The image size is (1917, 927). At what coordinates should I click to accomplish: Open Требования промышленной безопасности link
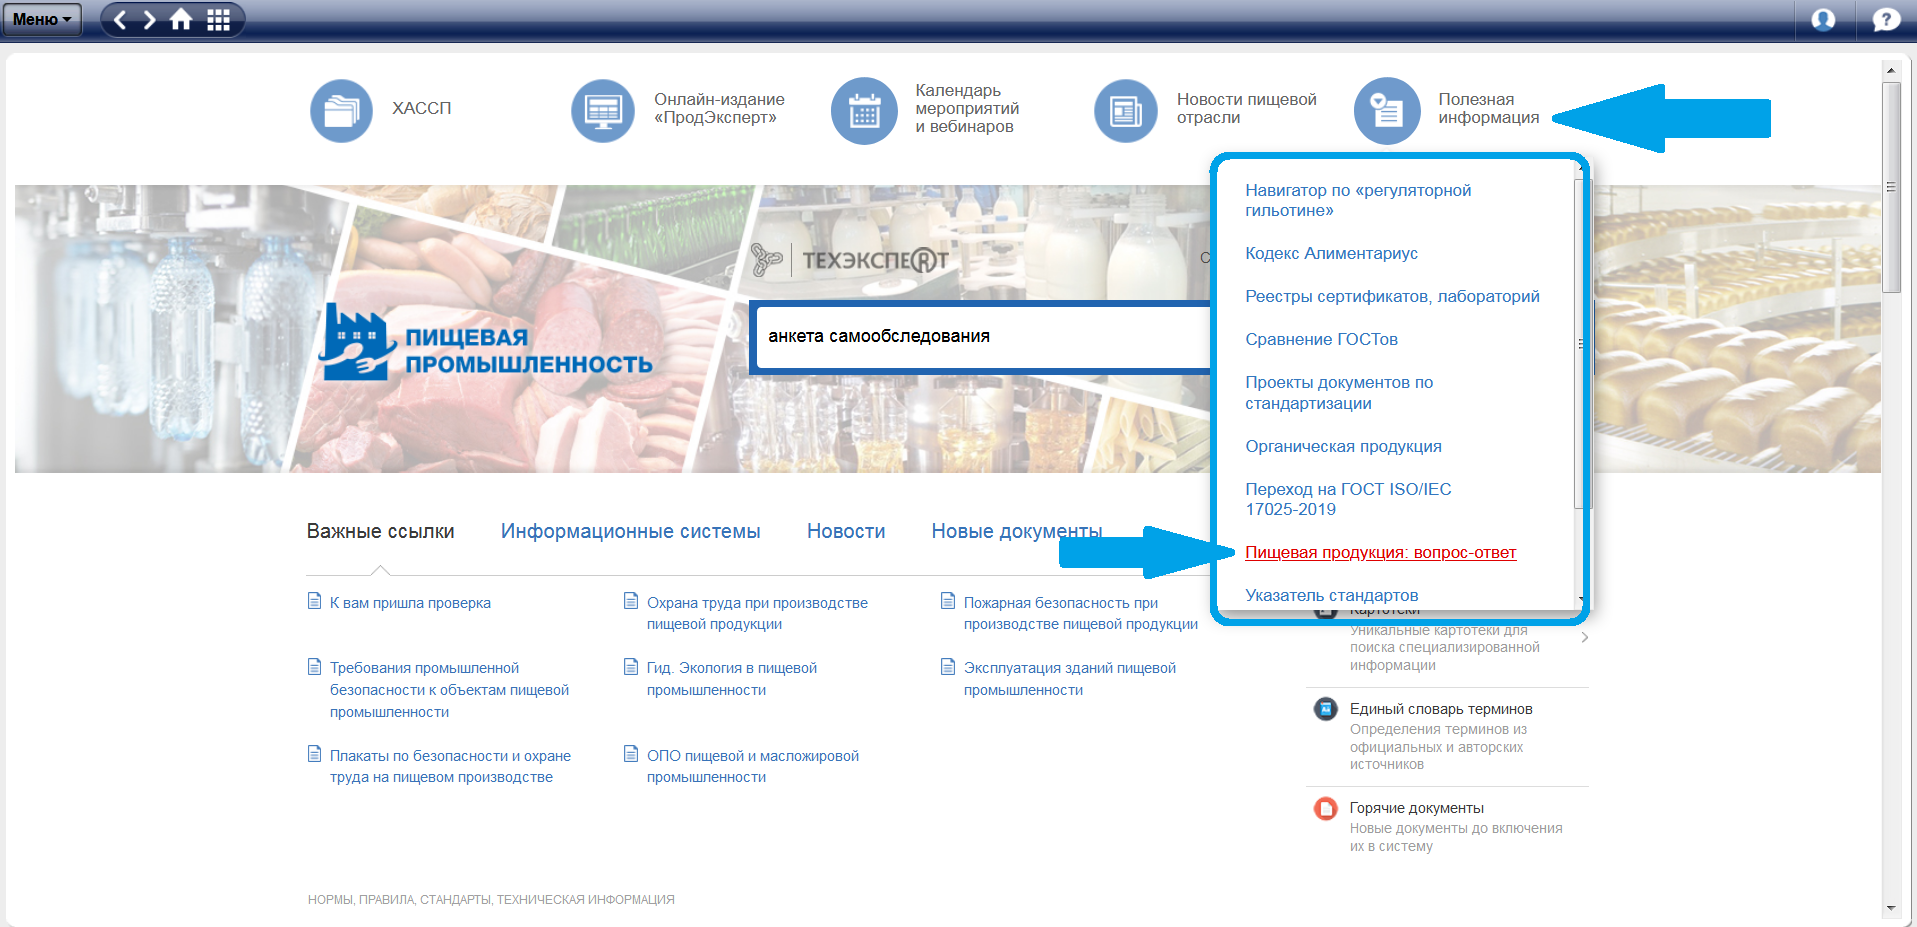[x=449, y=690]
